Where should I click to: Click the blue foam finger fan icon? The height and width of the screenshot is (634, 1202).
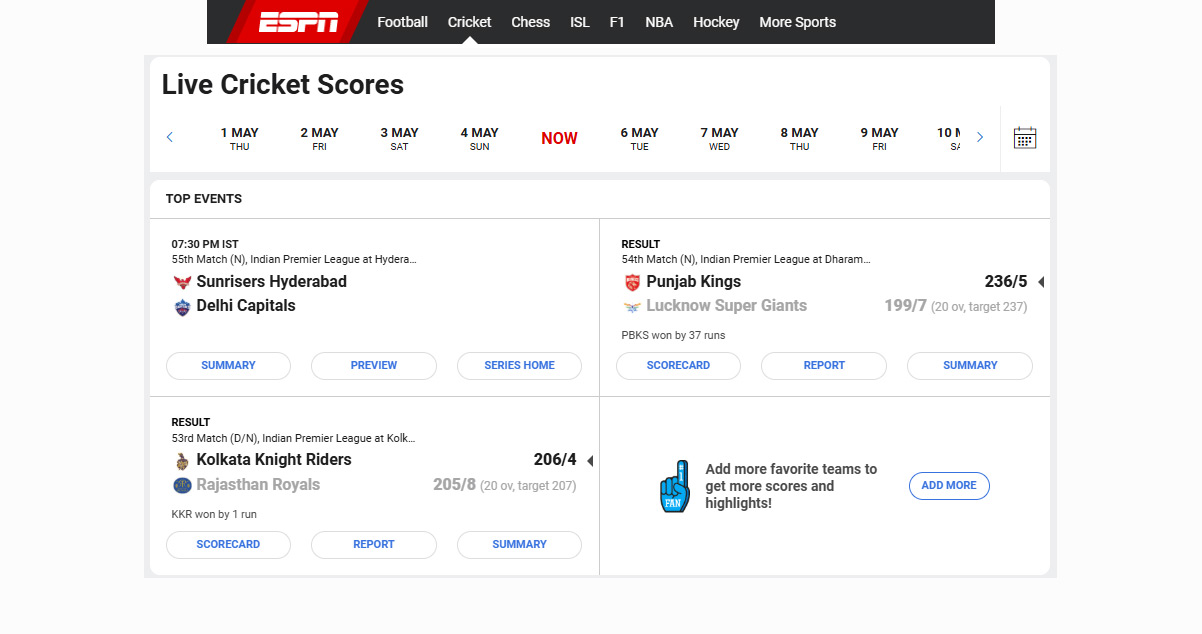point(675,487)
